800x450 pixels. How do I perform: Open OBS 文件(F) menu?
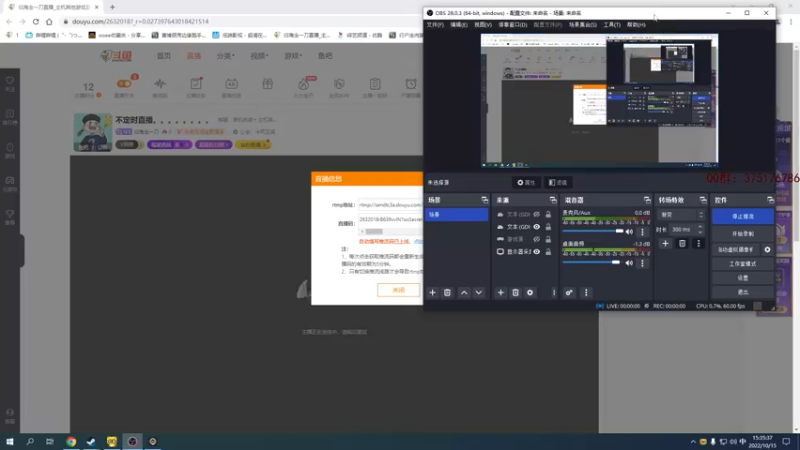point(435,24)
